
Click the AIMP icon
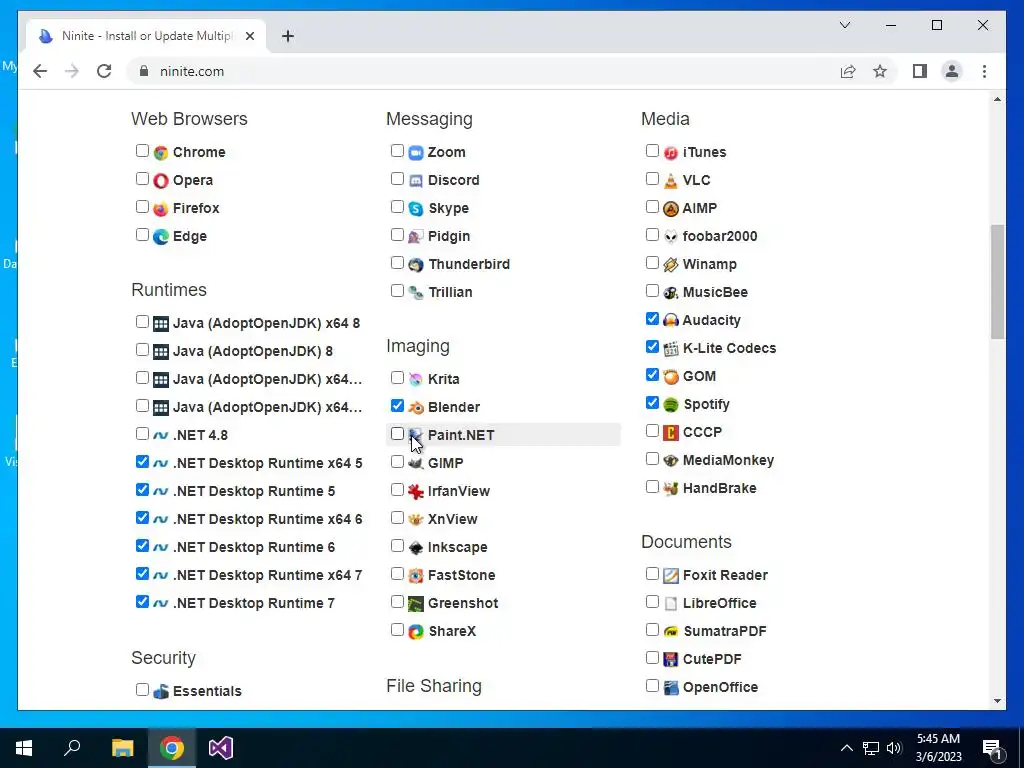(671, 209)
